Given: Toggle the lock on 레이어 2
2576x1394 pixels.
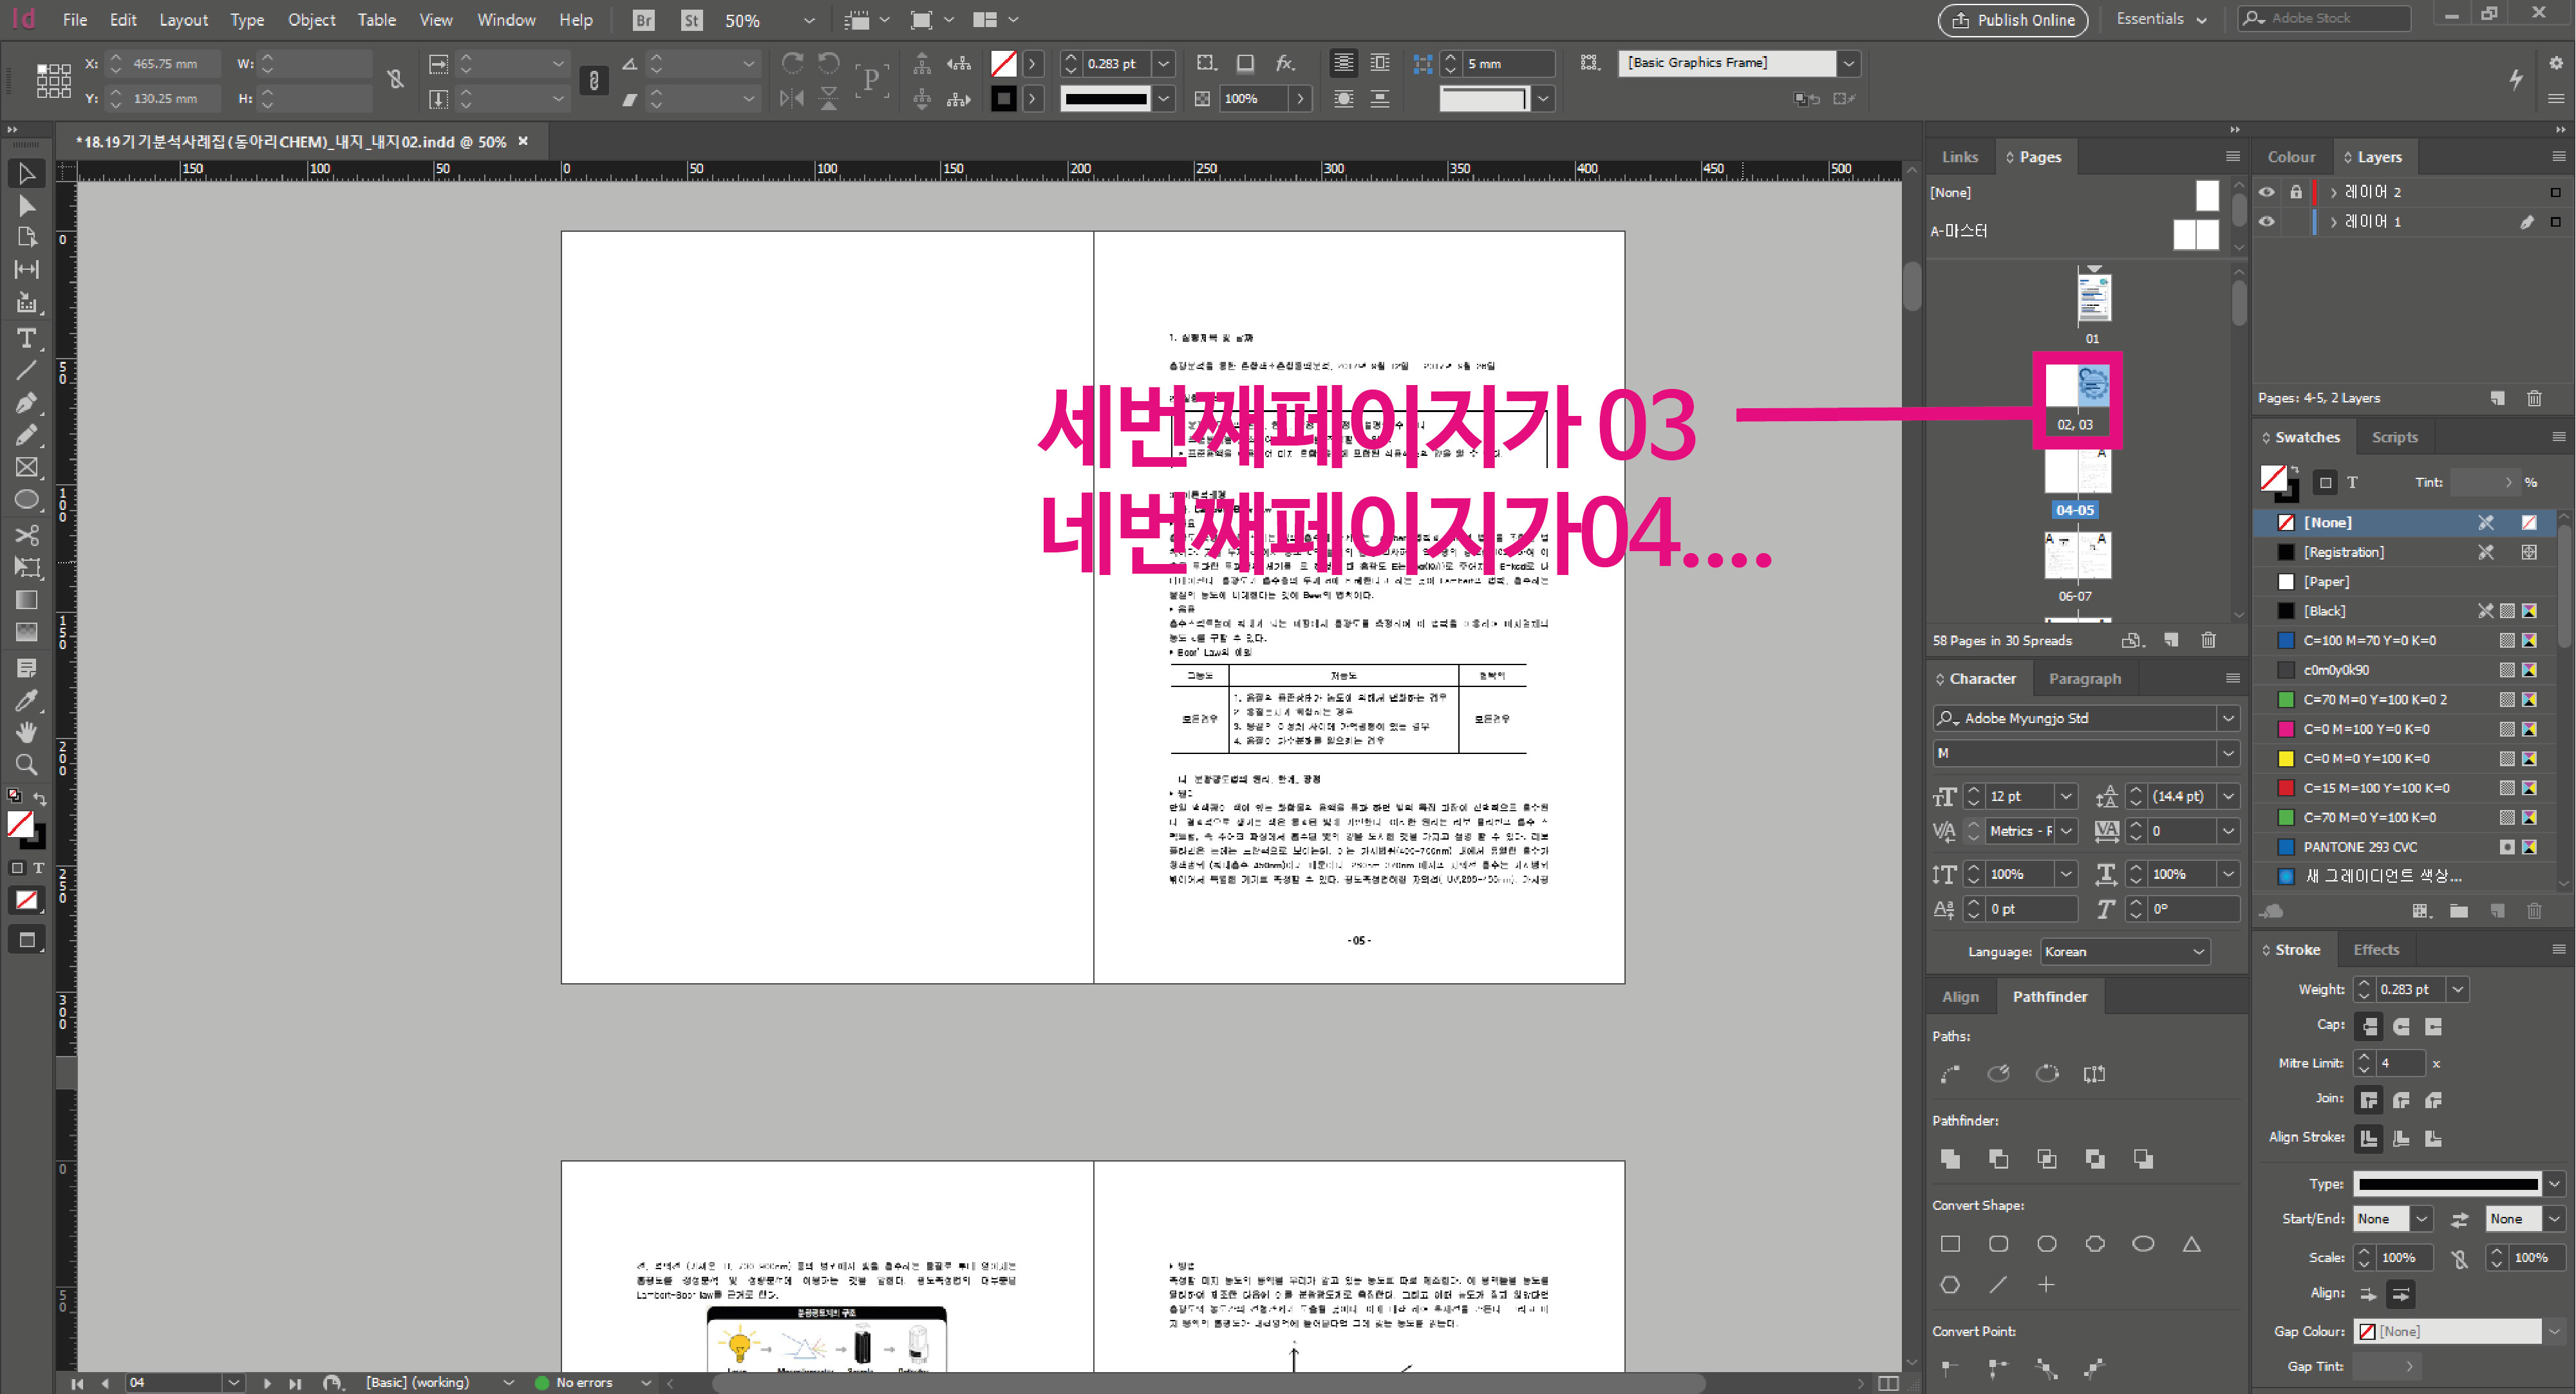Looking at the screenshot, I should (2296, 192).
